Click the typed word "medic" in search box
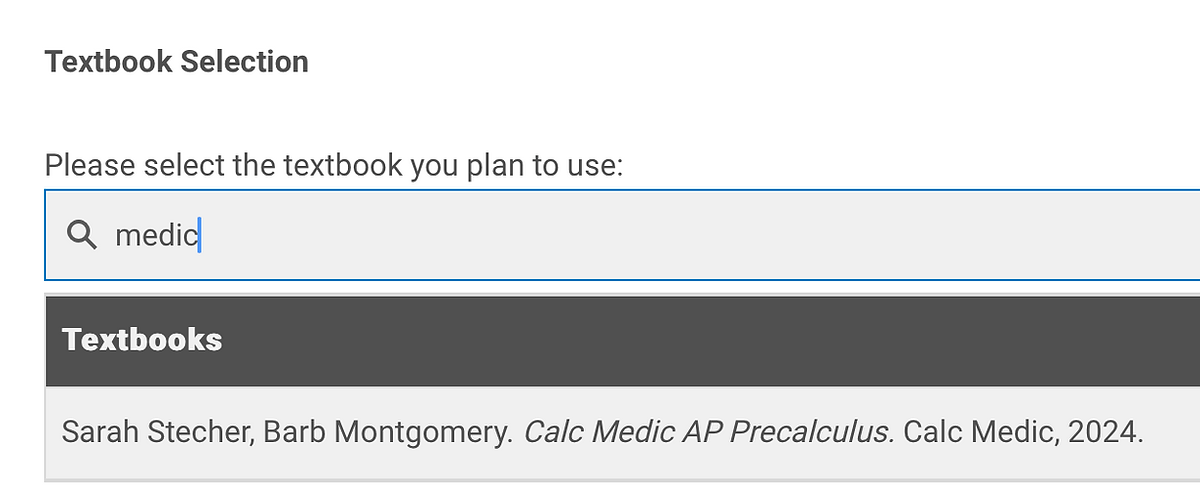Screen dimensions: 1200x490 tap(156, 236)
